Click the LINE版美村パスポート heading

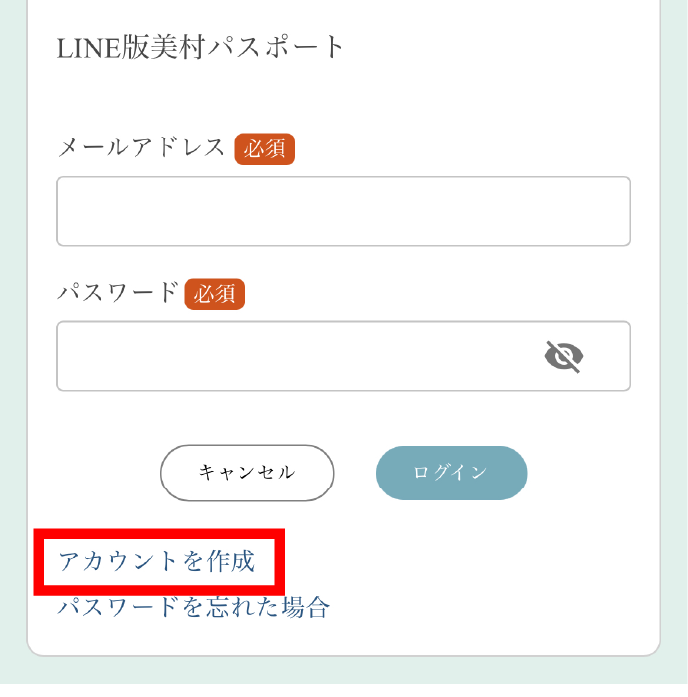[x=201, y=47]
